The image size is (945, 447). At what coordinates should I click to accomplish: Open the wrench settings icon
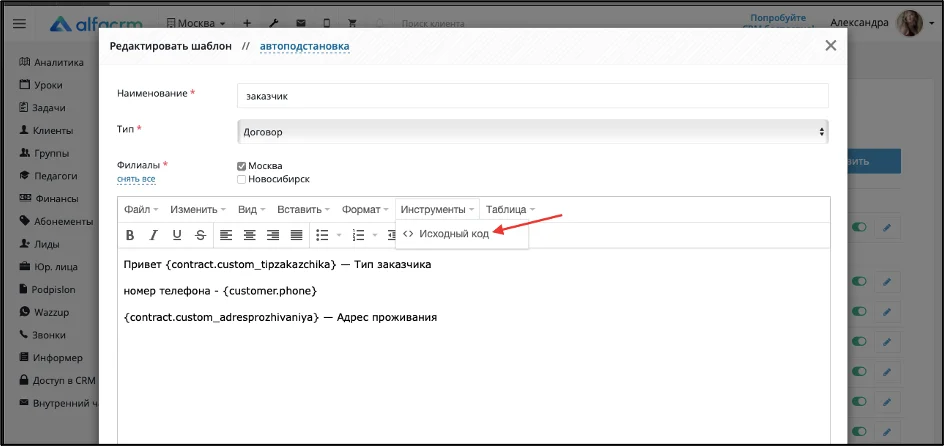pos(273,23)
